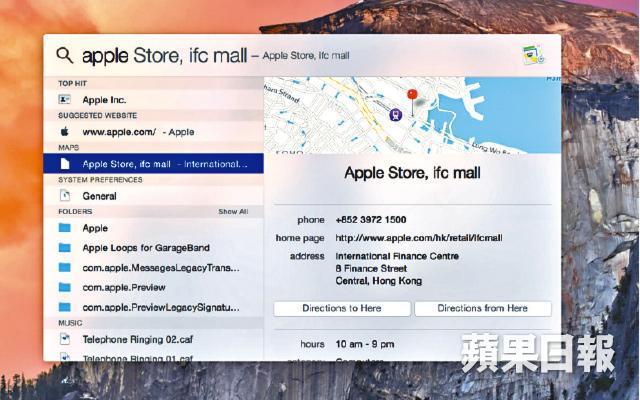Viewport: 640px width, 400px height.
Task: Click the folder icon for com.apple.MessagesLegacyTrans
Action: (64, 267)
